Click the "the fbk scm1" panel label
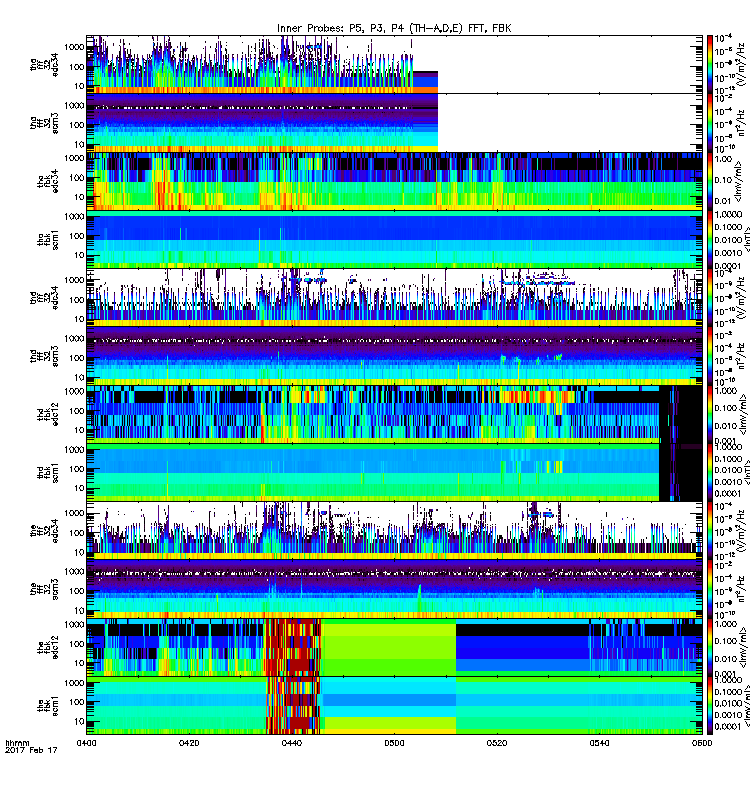Image resolution: width=750 pixels, height=800 pixels. pos(48,706)
